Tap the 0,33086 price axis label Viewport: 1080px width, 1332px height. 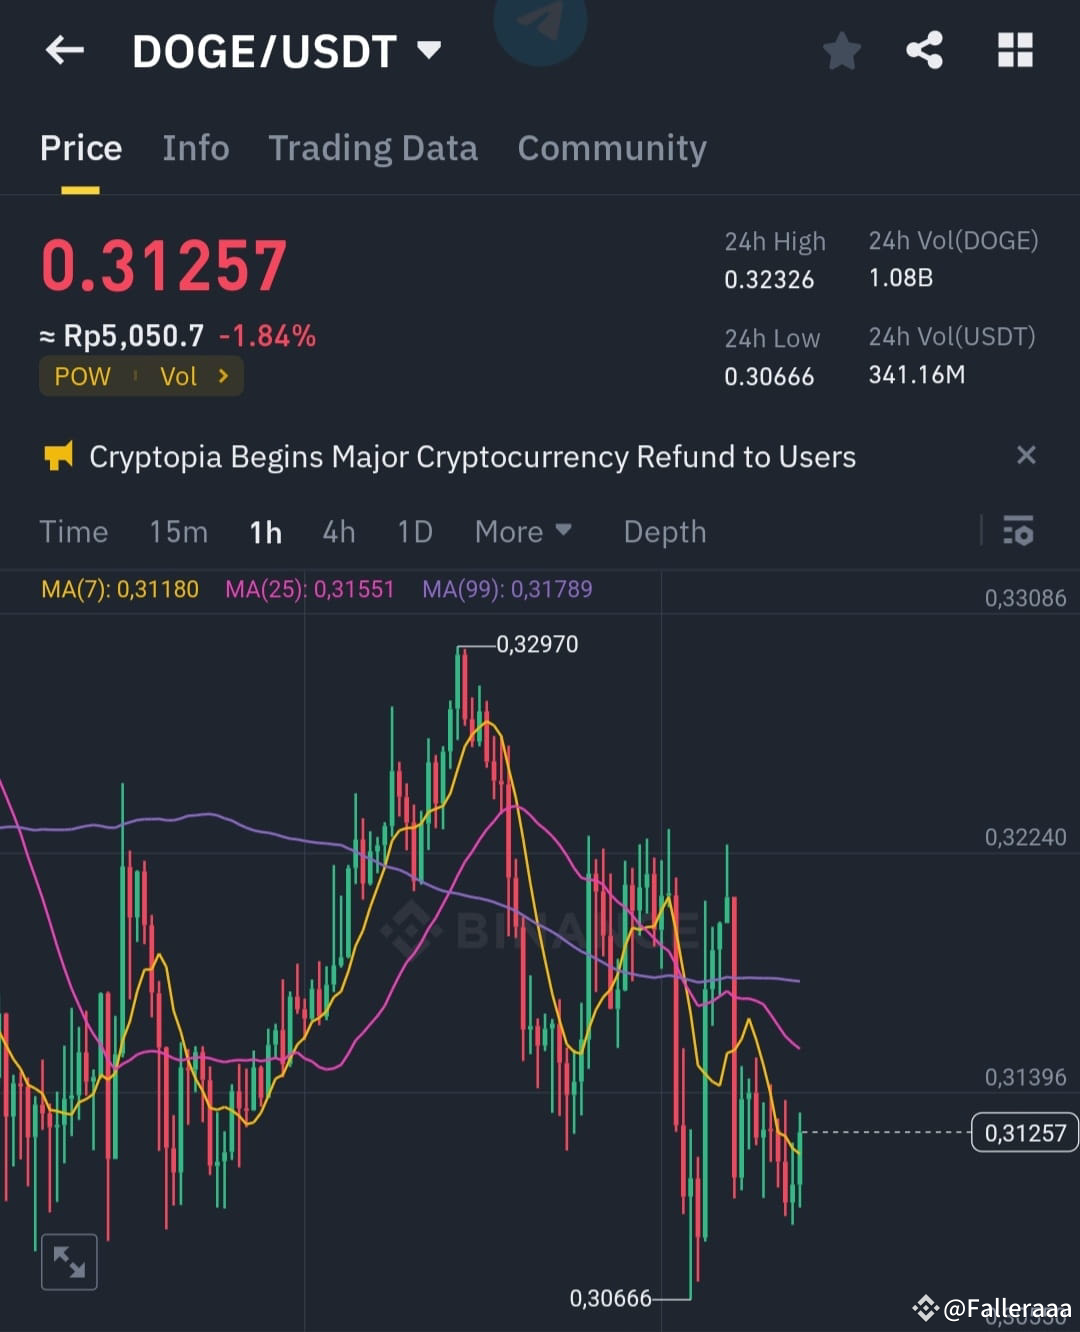point(1025,598)
